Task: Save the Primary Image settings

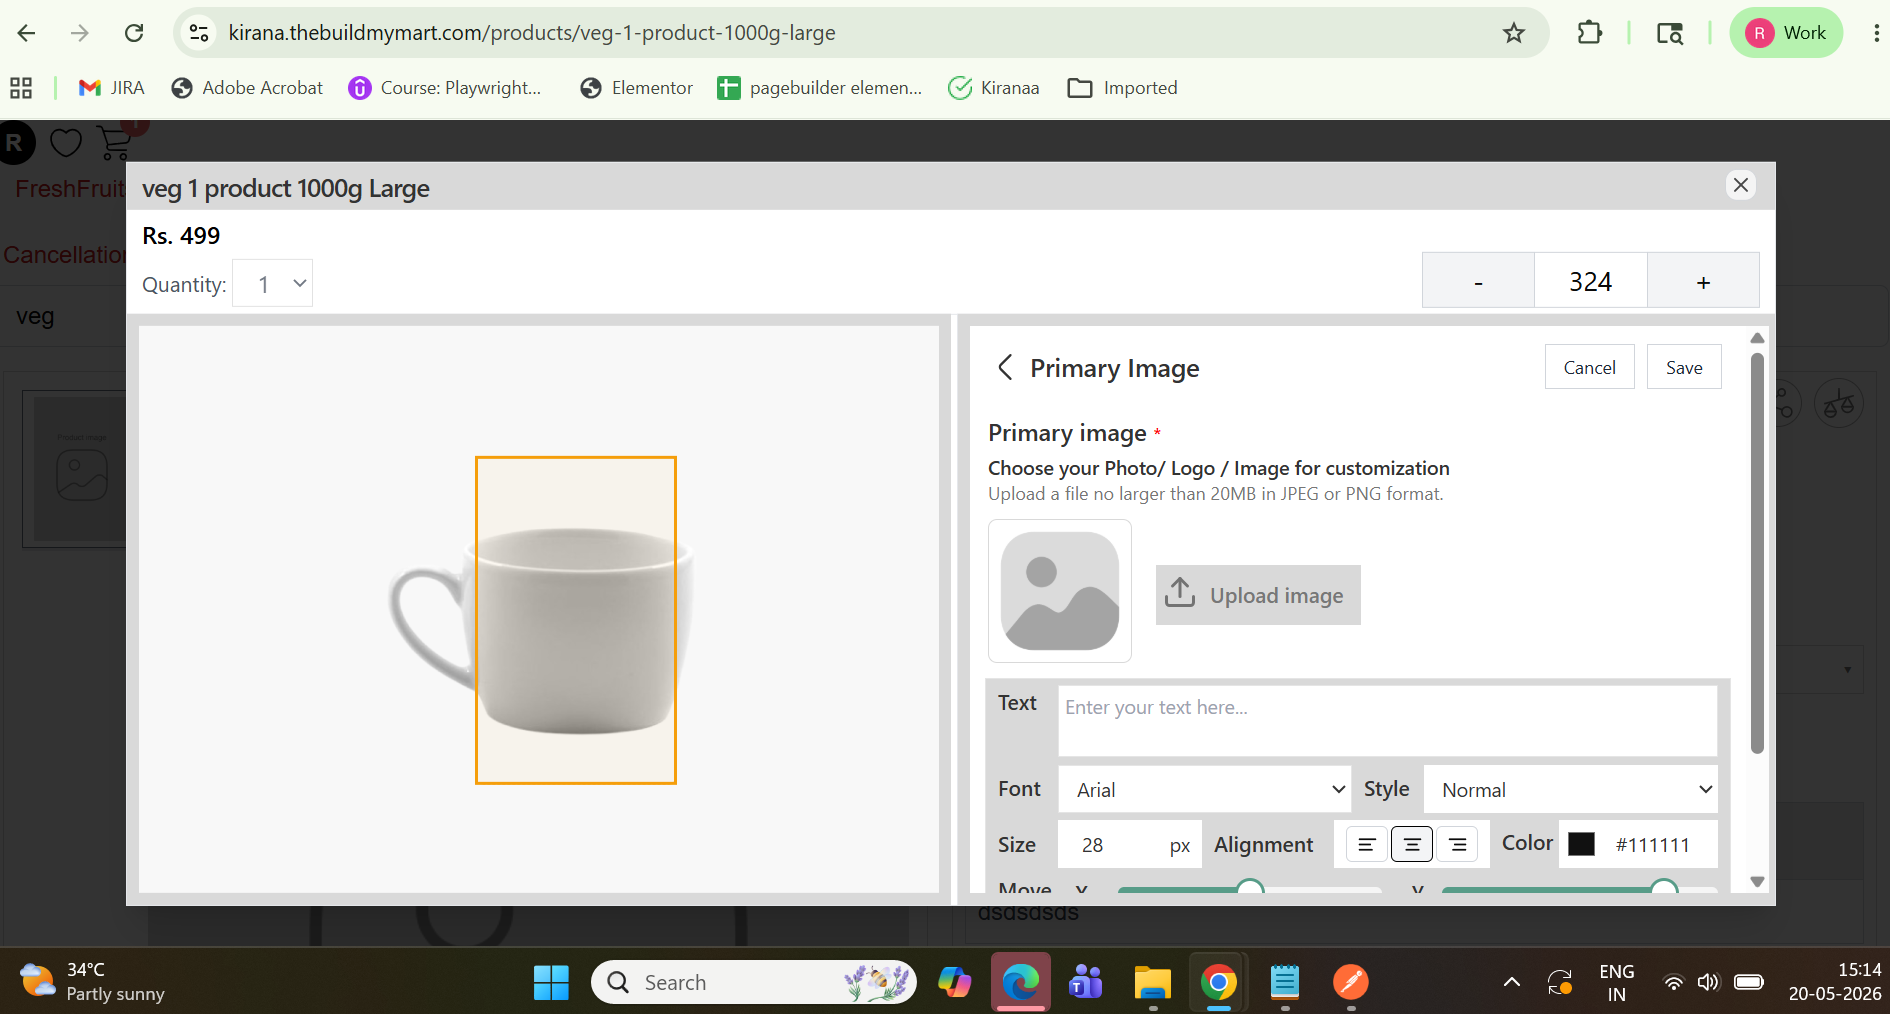Action: click(1684, 367)
